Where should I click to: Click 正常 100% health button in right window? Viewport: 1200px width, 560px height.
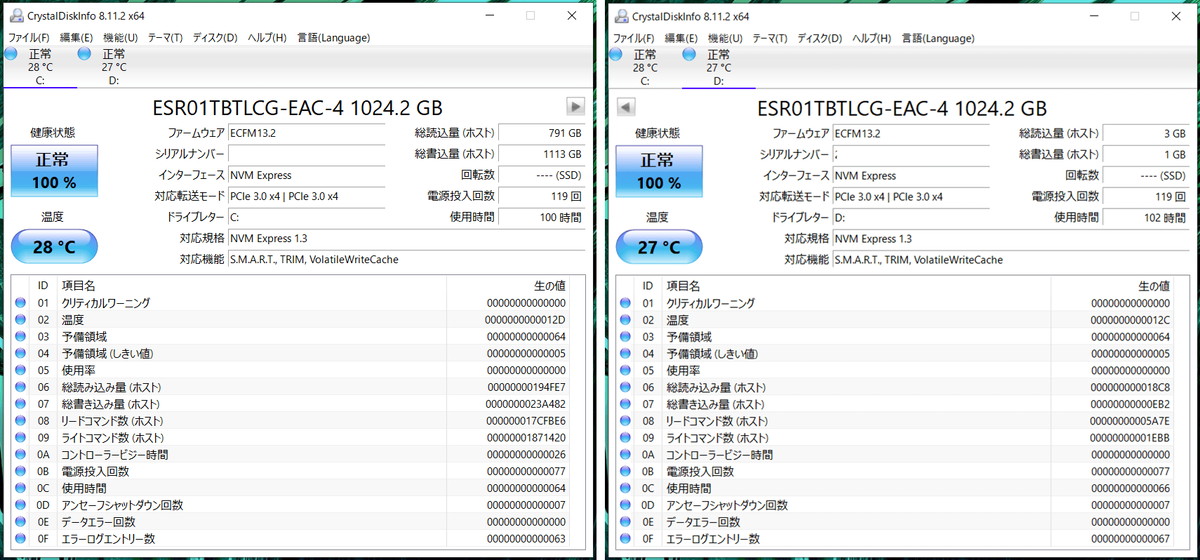tap(660, 170)
